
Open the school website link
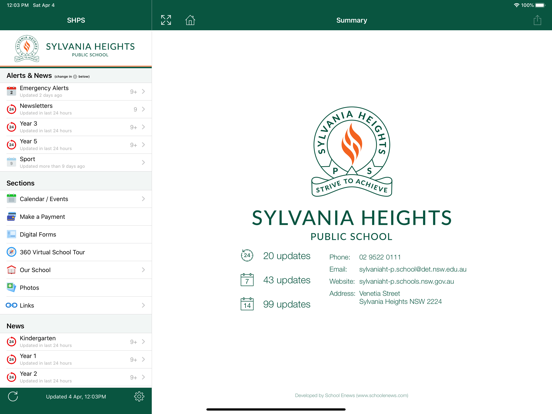406,281
